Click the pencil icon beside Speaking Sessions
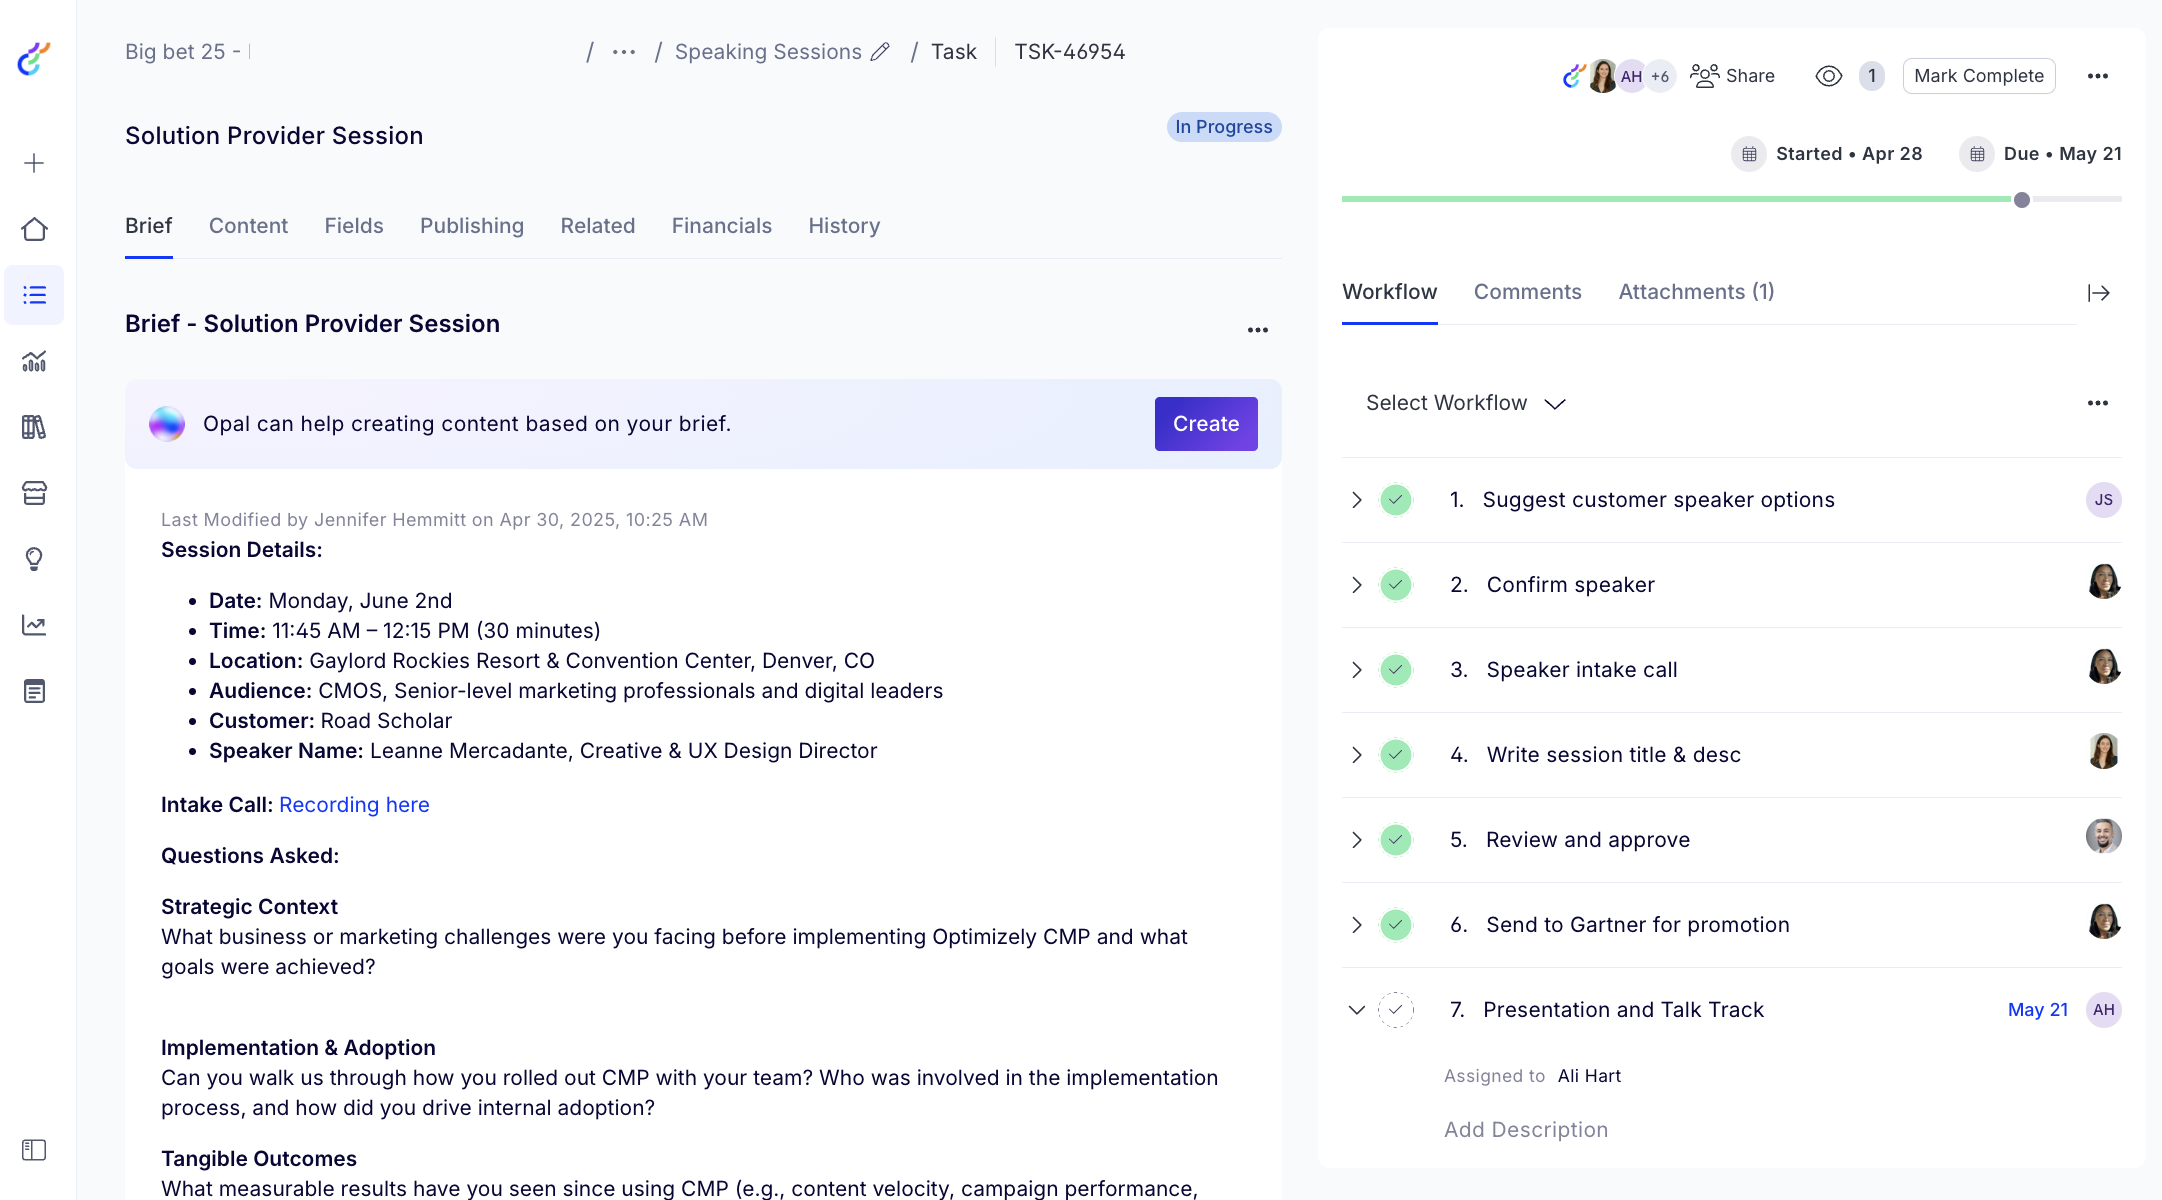Screen dimensions: 2162x1200 click(880, 52)
